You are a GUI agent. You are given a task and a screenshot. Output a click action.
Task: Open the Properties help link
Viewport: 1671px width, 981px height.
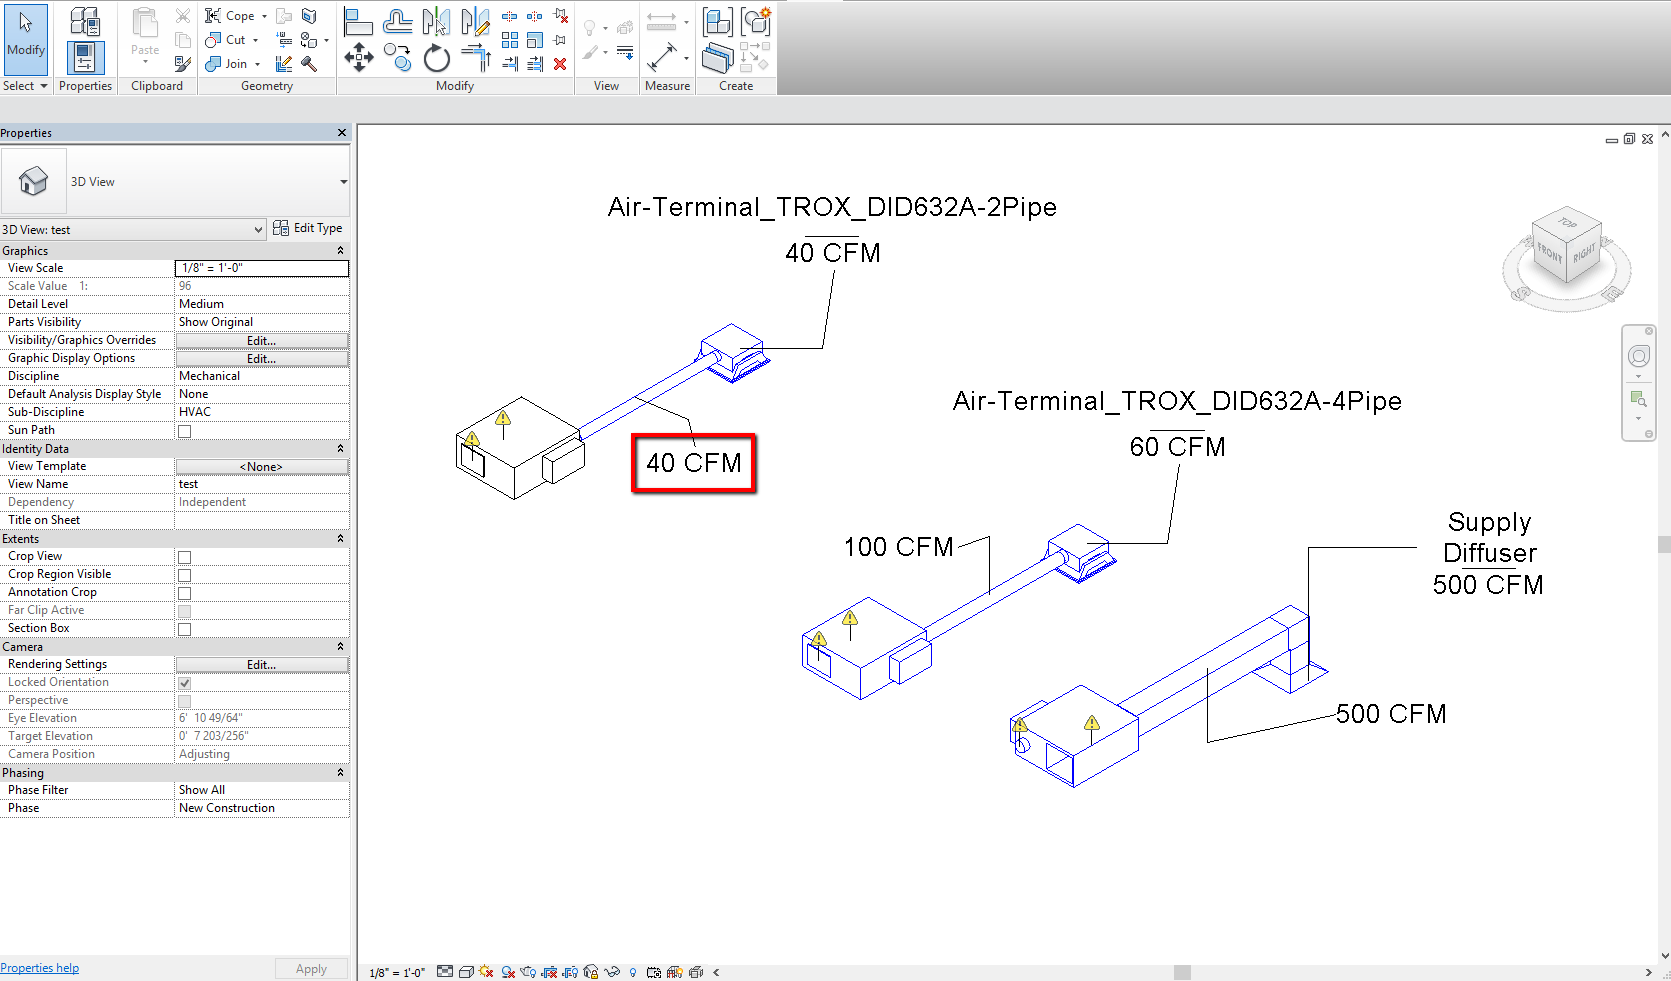[40, 968]
